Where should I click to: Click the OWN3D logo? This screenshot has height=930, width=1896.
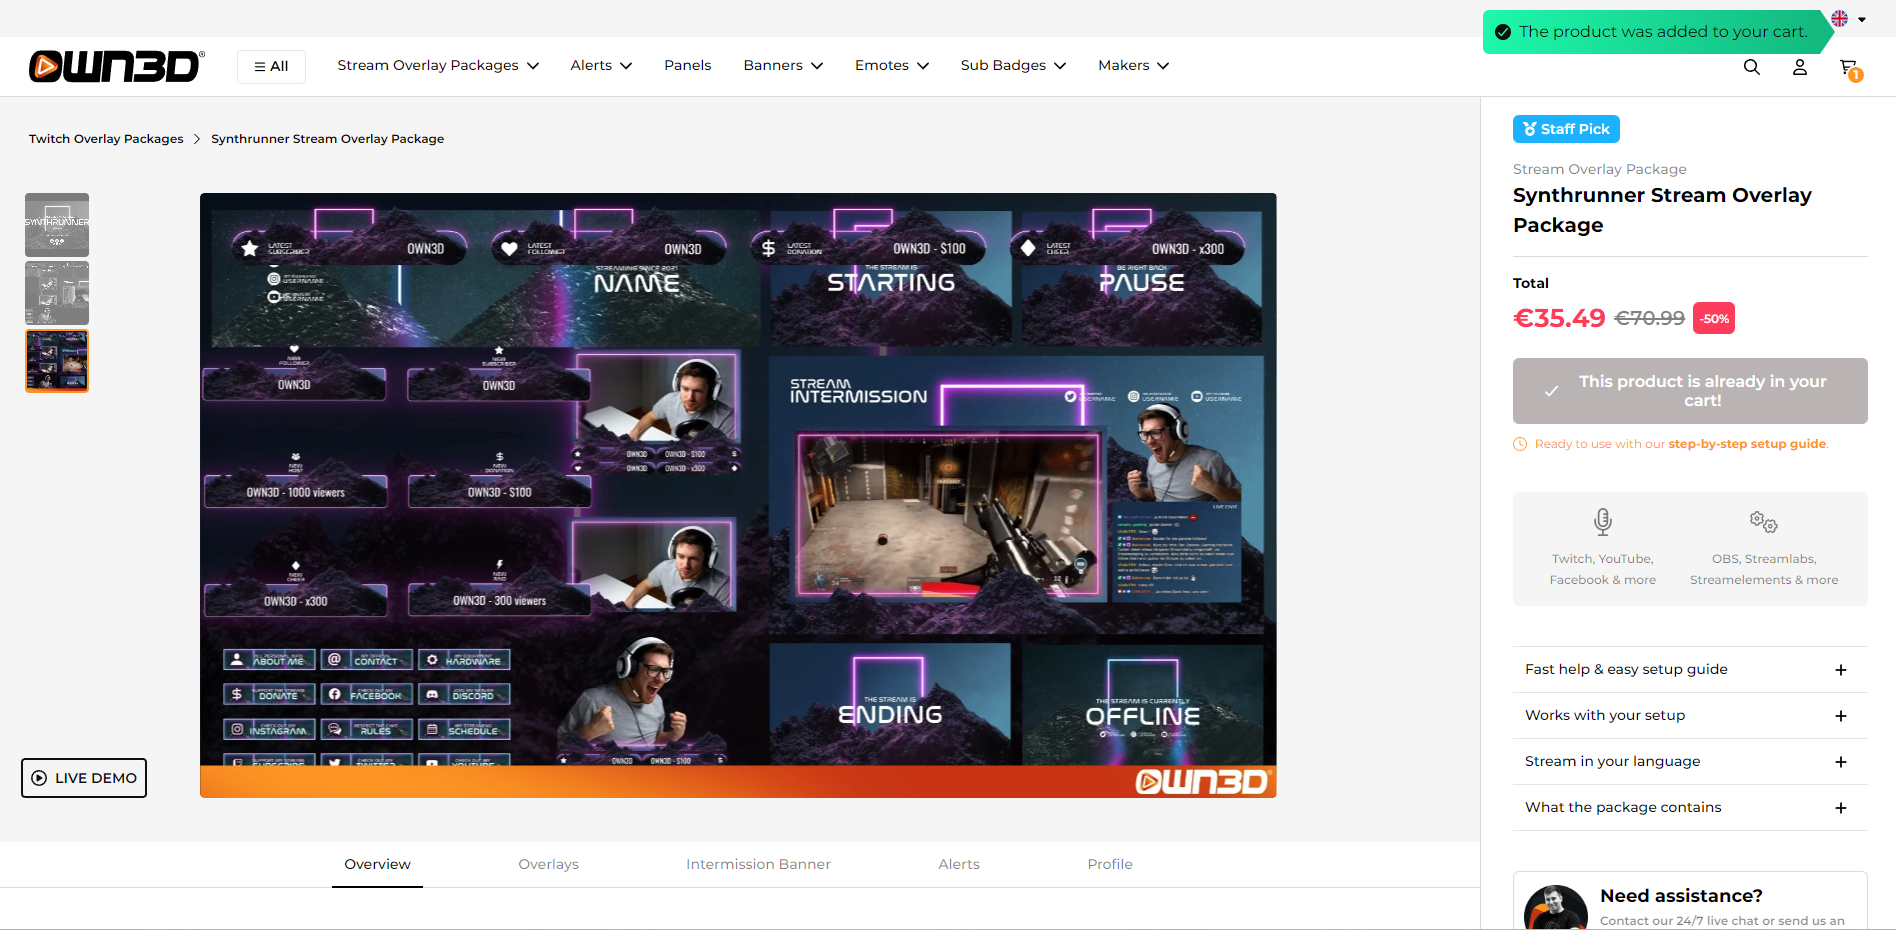[115, 66]
